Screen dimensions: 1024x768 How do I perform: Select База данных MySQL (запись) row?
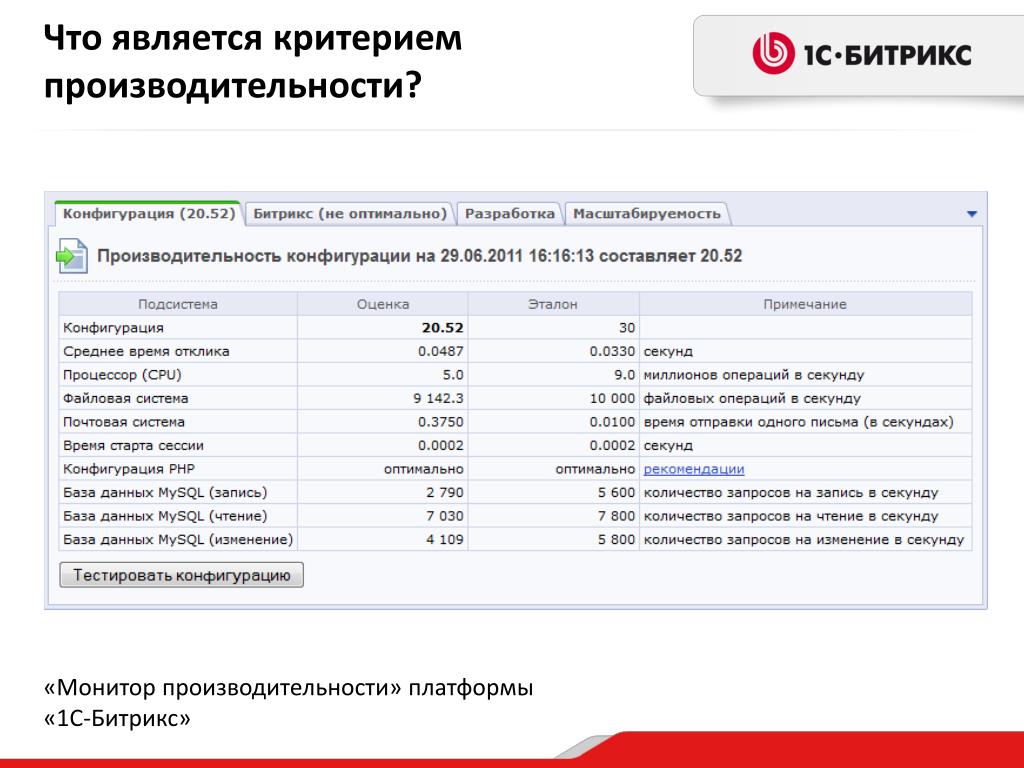click(x=165, y=492)
